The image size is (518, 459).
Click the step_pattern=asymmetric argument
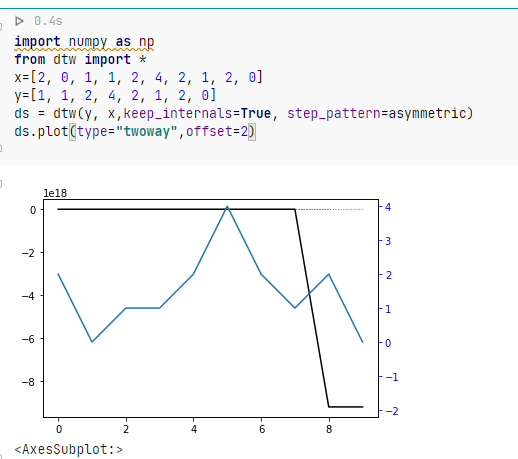pos(376,113)
